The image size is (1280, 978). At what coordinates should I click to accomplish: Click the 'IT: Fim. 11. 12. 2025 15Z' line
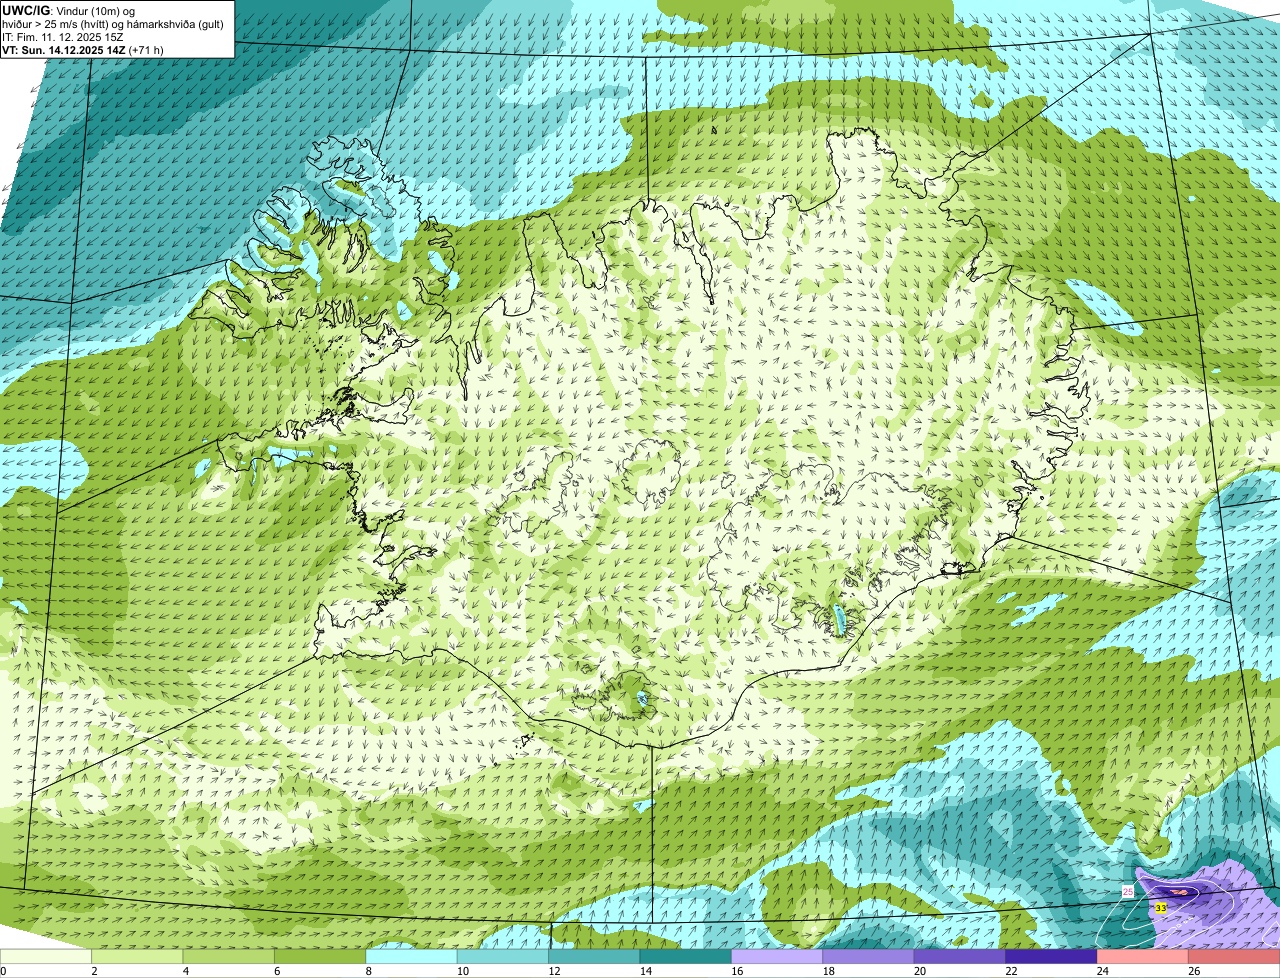(63, 37)
